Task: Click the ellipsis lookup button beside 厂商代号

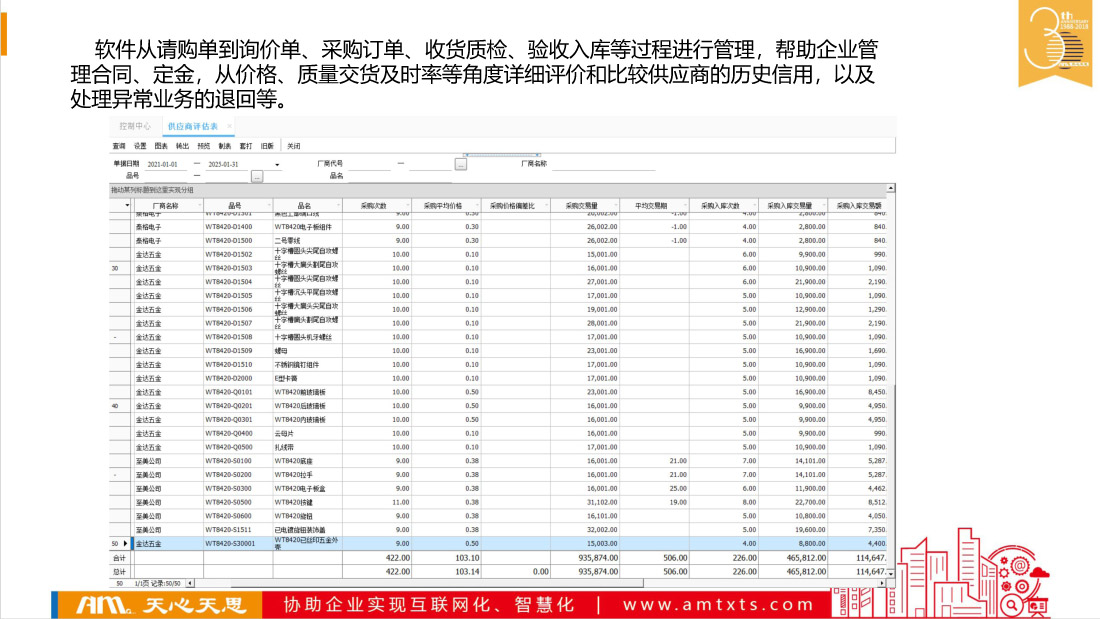Action: [x=460, y=164]
